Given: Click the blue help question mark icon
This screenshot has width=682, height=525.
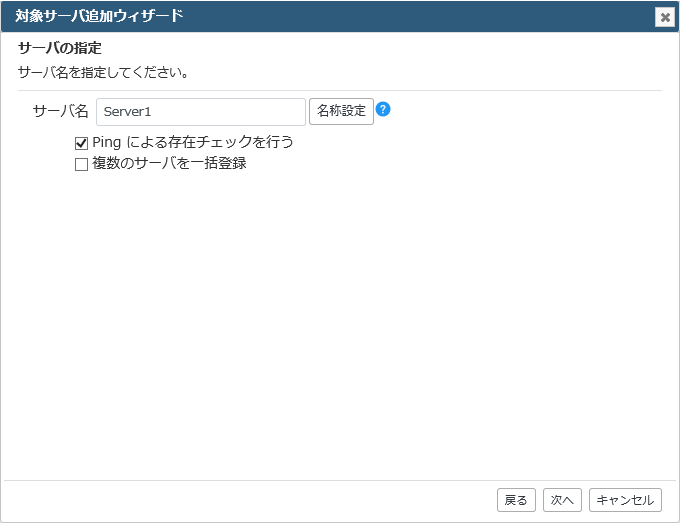Looking at the screenshot, I should 383,109.
